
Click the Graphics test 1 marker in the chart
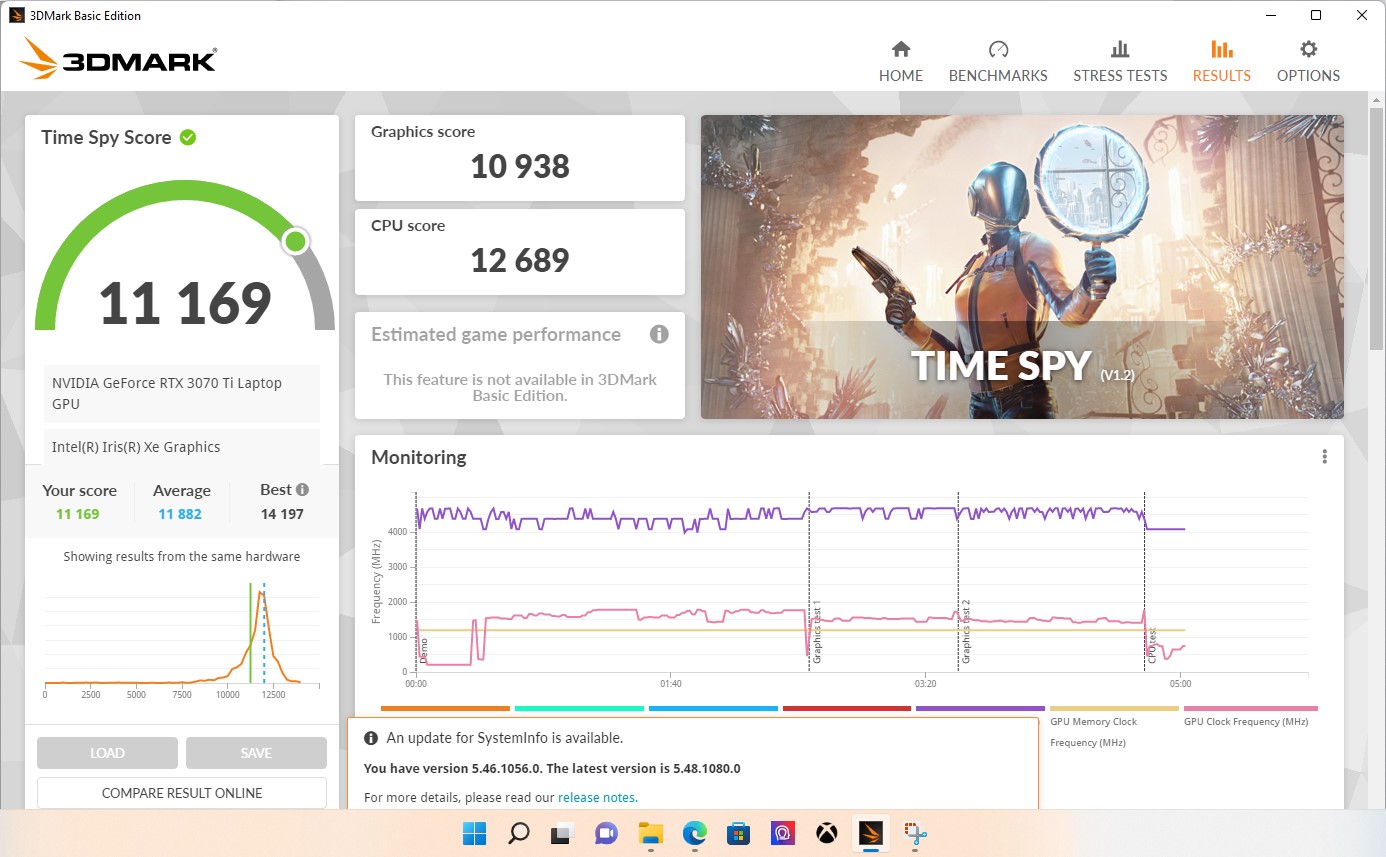click(816, 632)
